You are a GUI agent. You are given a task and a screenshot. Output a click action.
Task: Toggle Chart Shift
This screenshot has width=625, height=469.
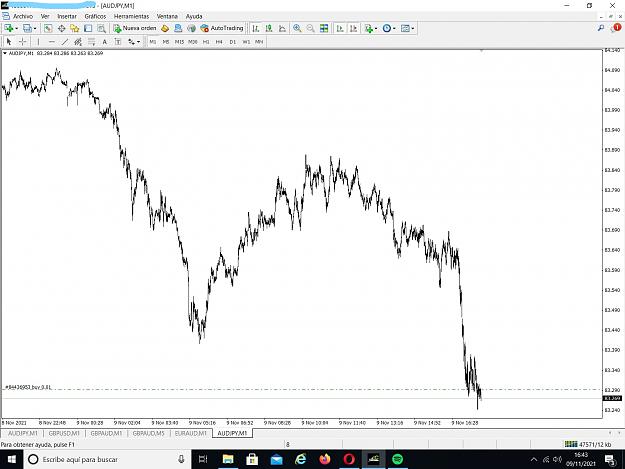(x=353, y=28)
